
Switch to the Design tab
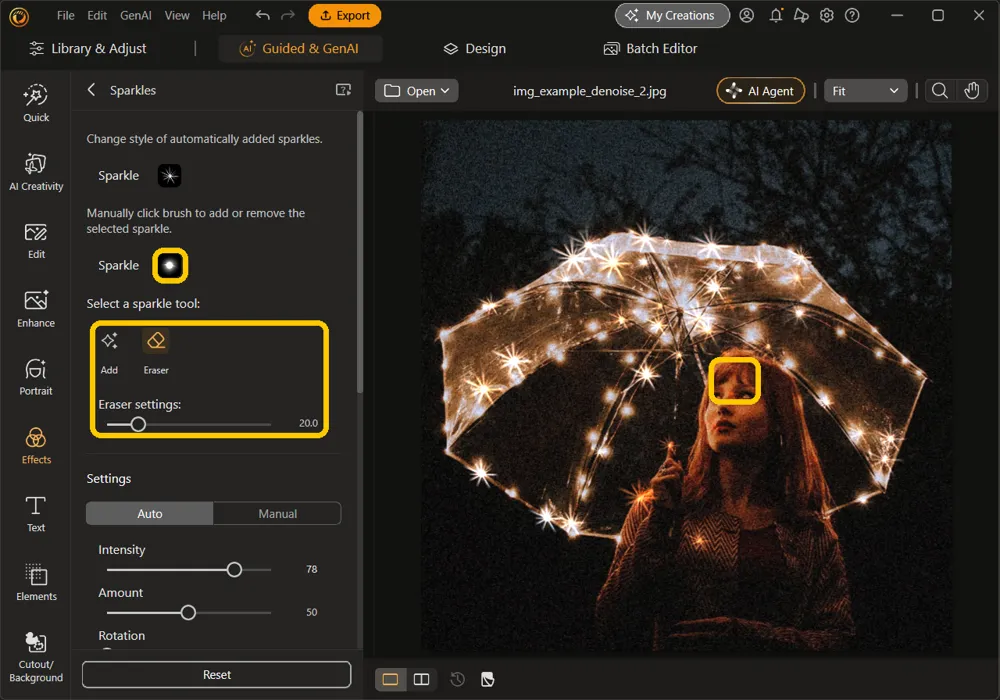474,48
